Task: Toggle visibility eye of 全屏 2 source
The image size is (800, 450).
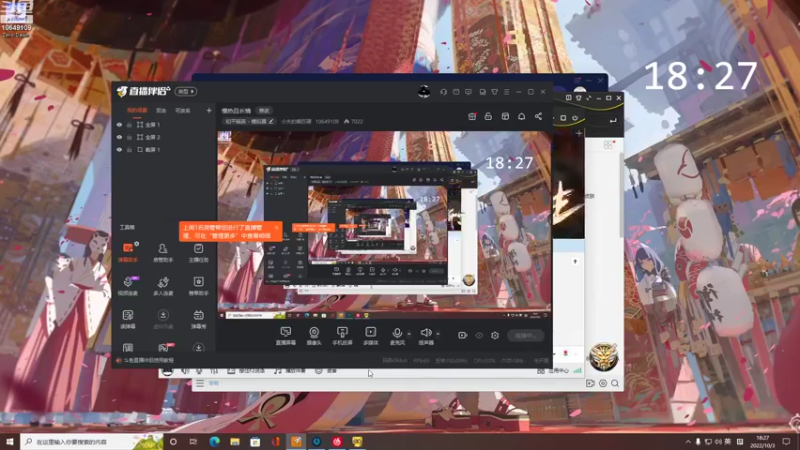Action: (x=119, y=137)
